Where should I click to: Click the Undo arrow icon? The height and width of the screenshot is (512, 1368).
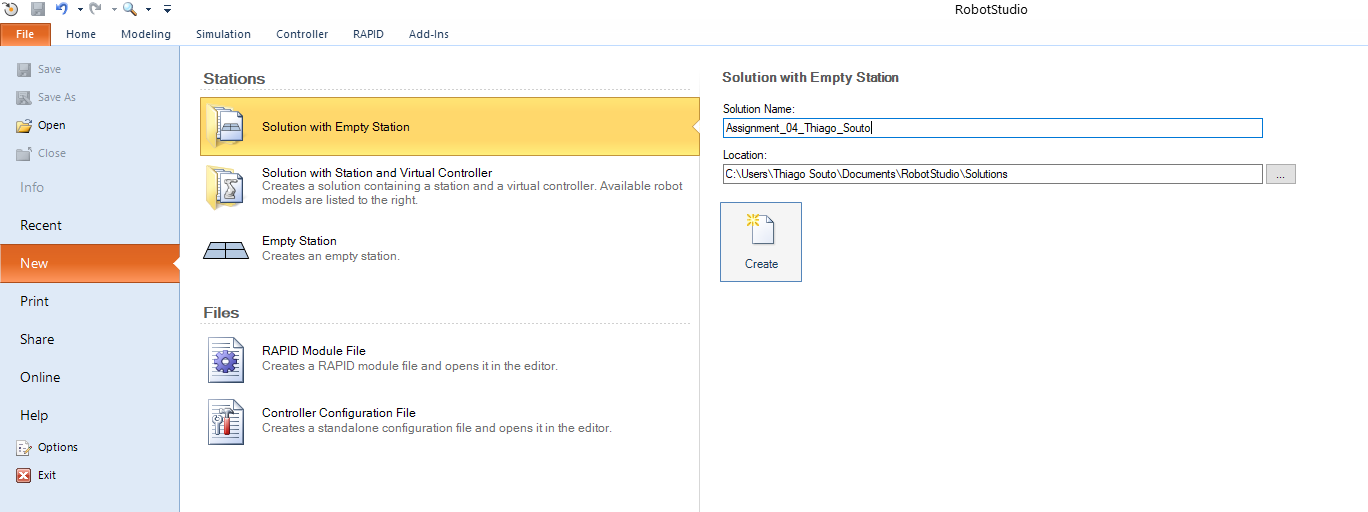click(x=62, y=9)
